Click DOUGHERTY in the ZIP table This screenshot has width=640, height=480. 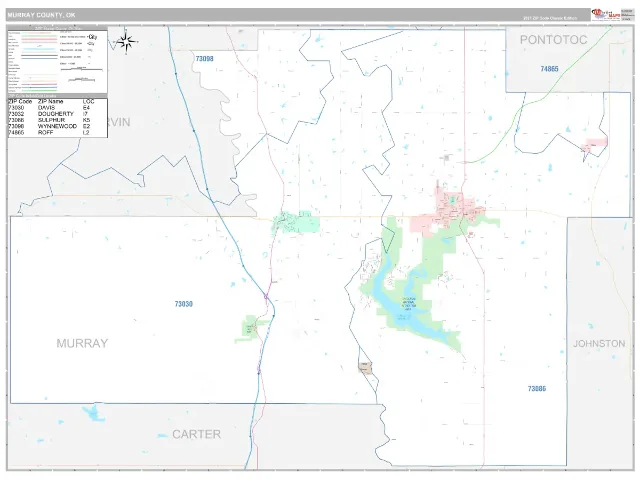pos(56,114)
